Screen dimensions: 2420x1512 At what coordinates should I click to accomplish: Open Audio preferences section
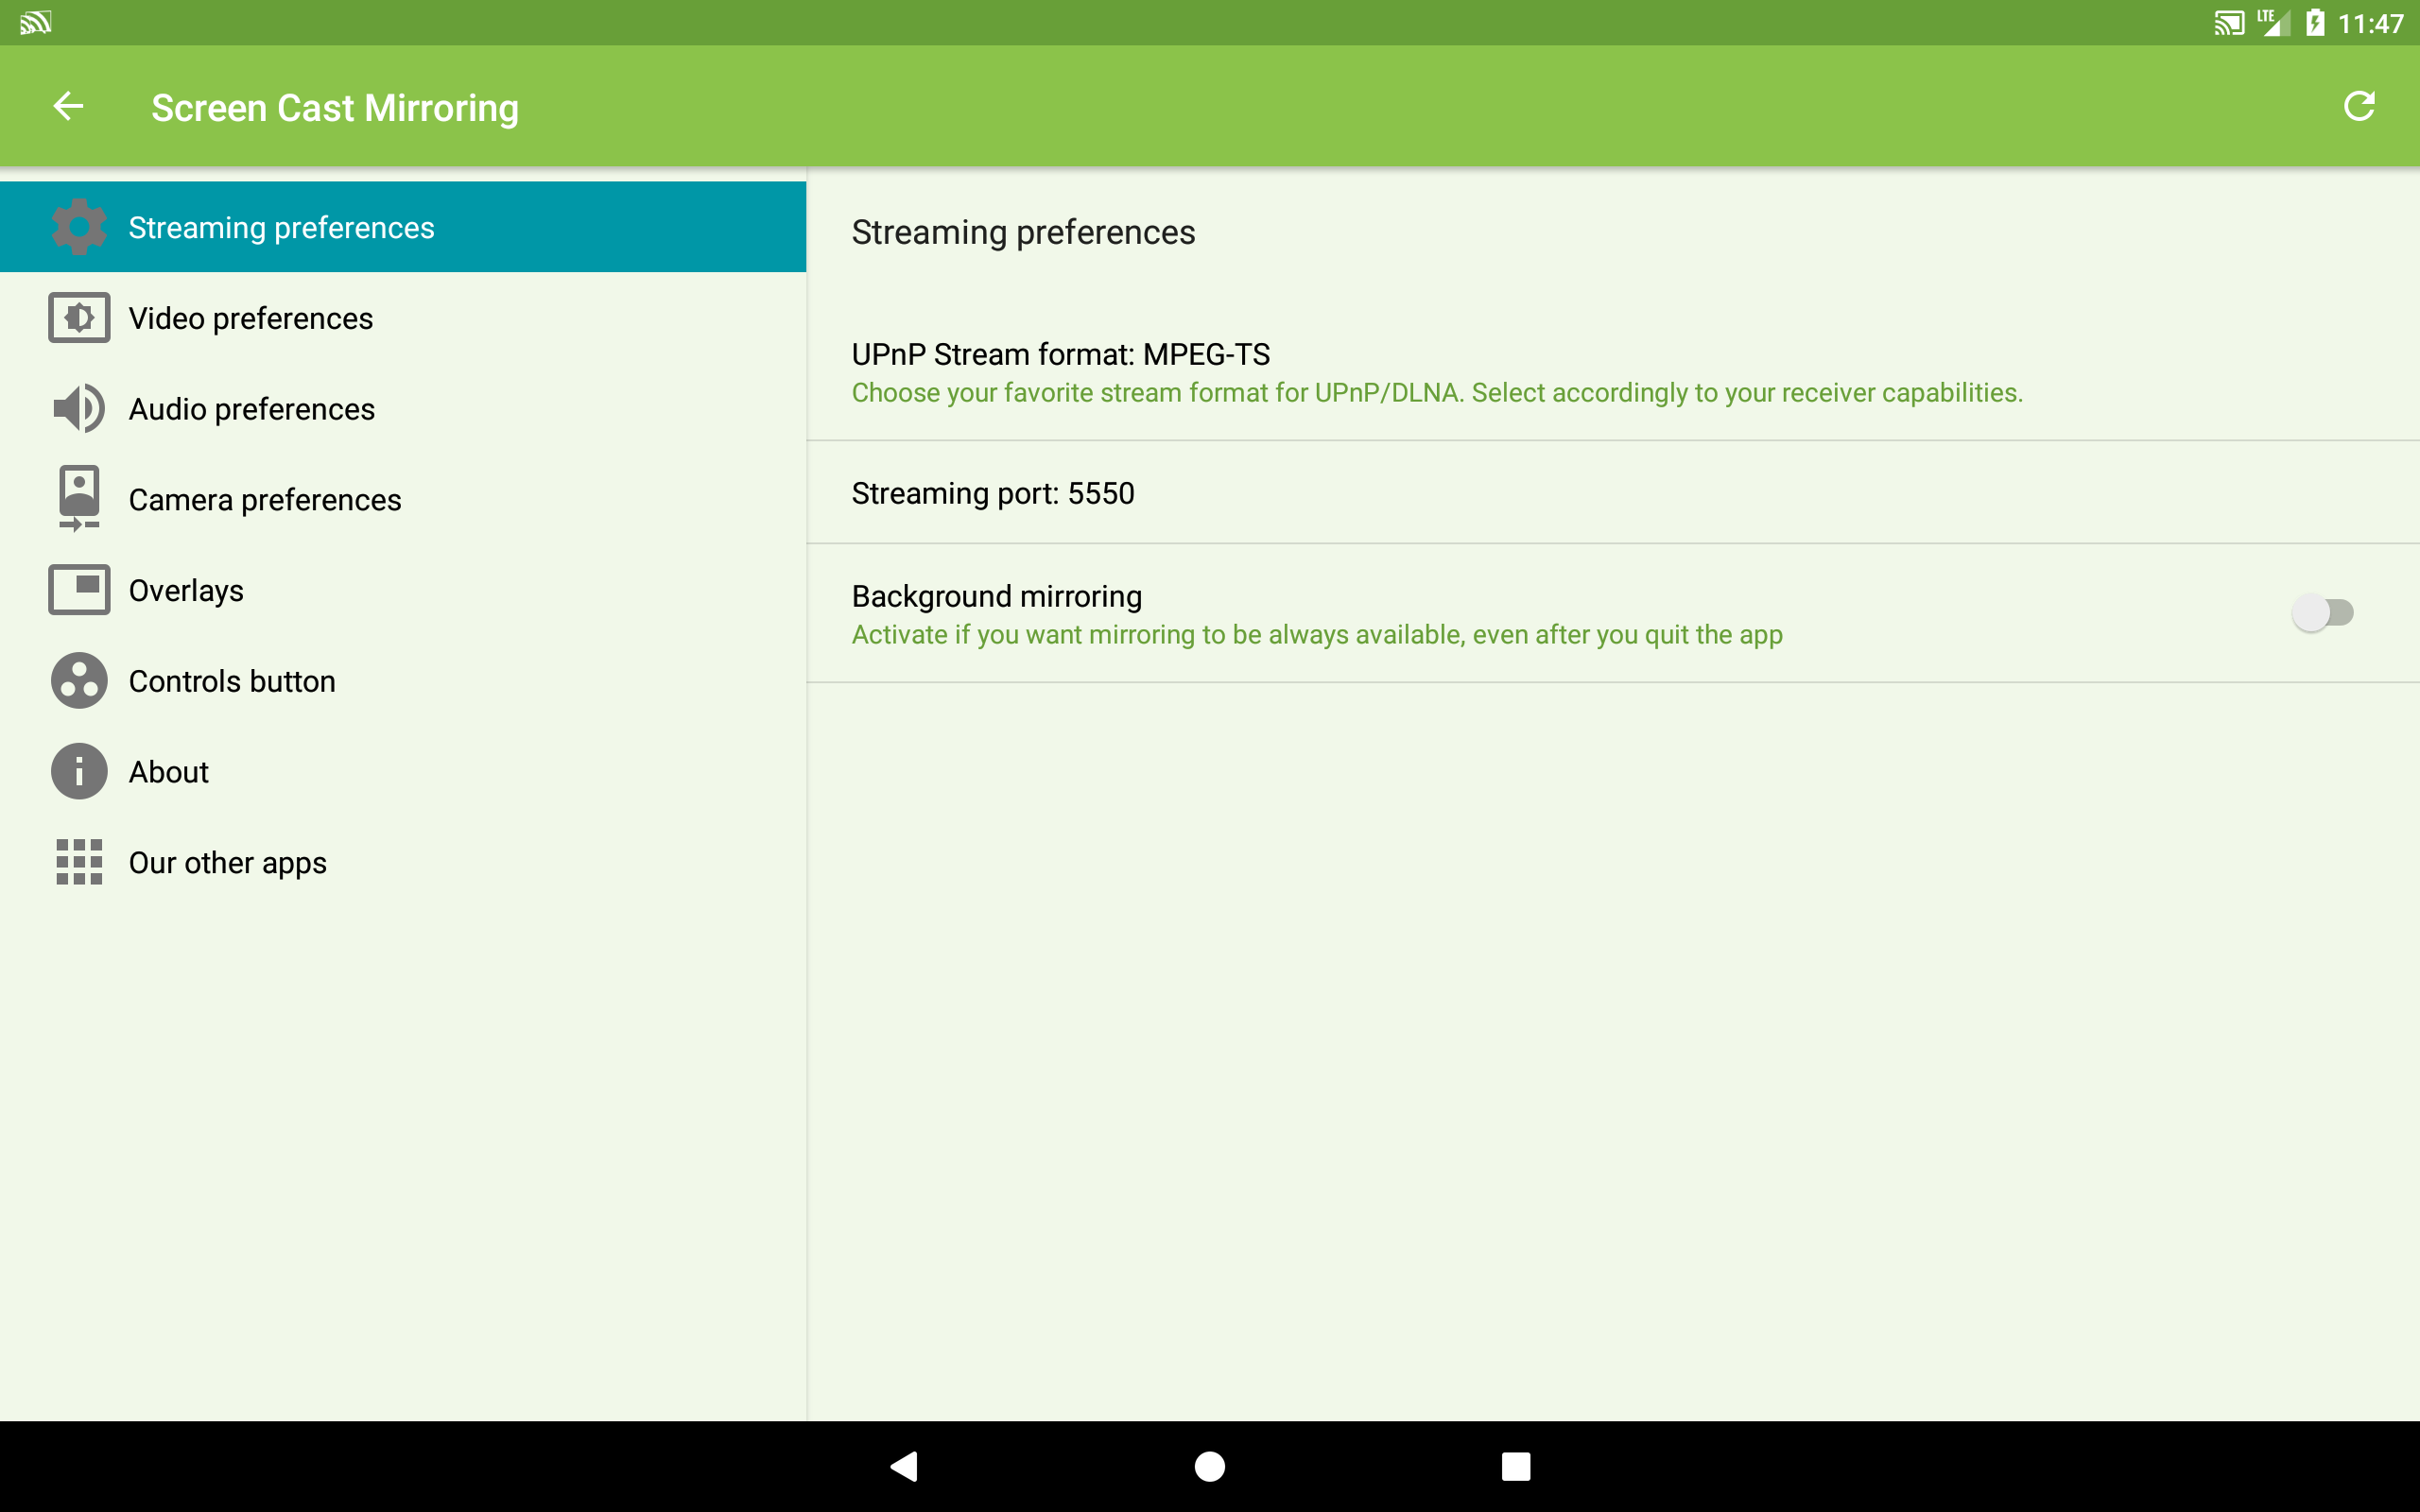pos(403,409)
